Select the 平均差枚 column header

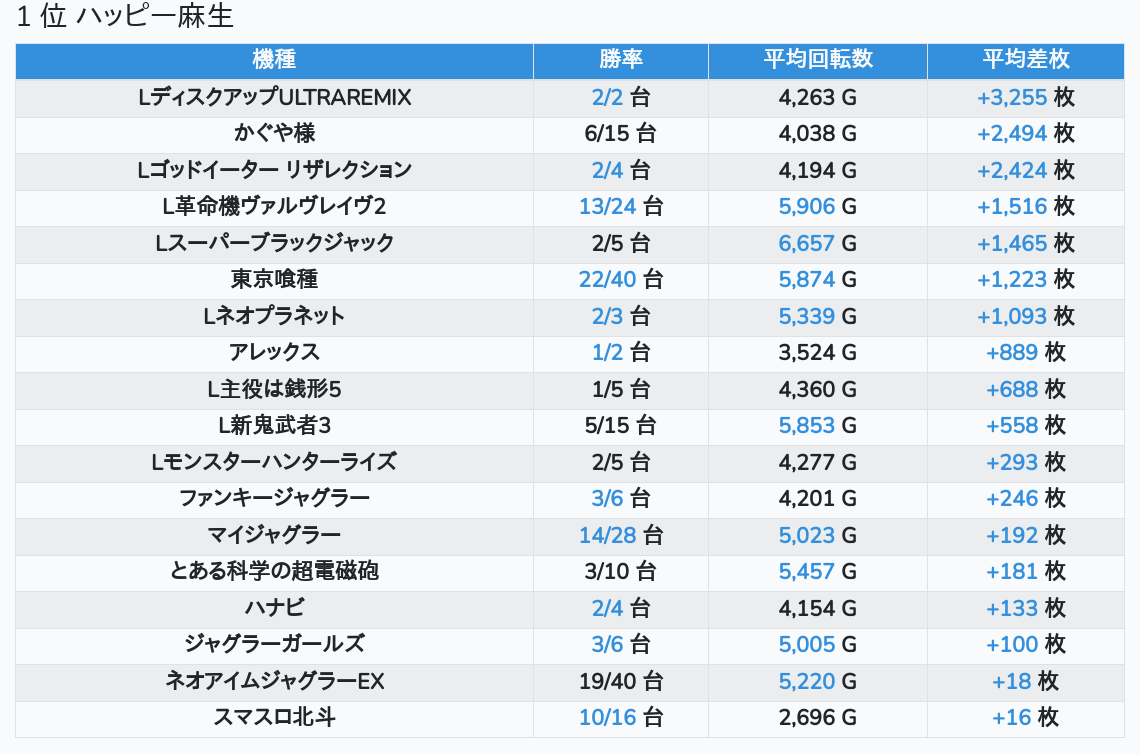click(1025, 60)
